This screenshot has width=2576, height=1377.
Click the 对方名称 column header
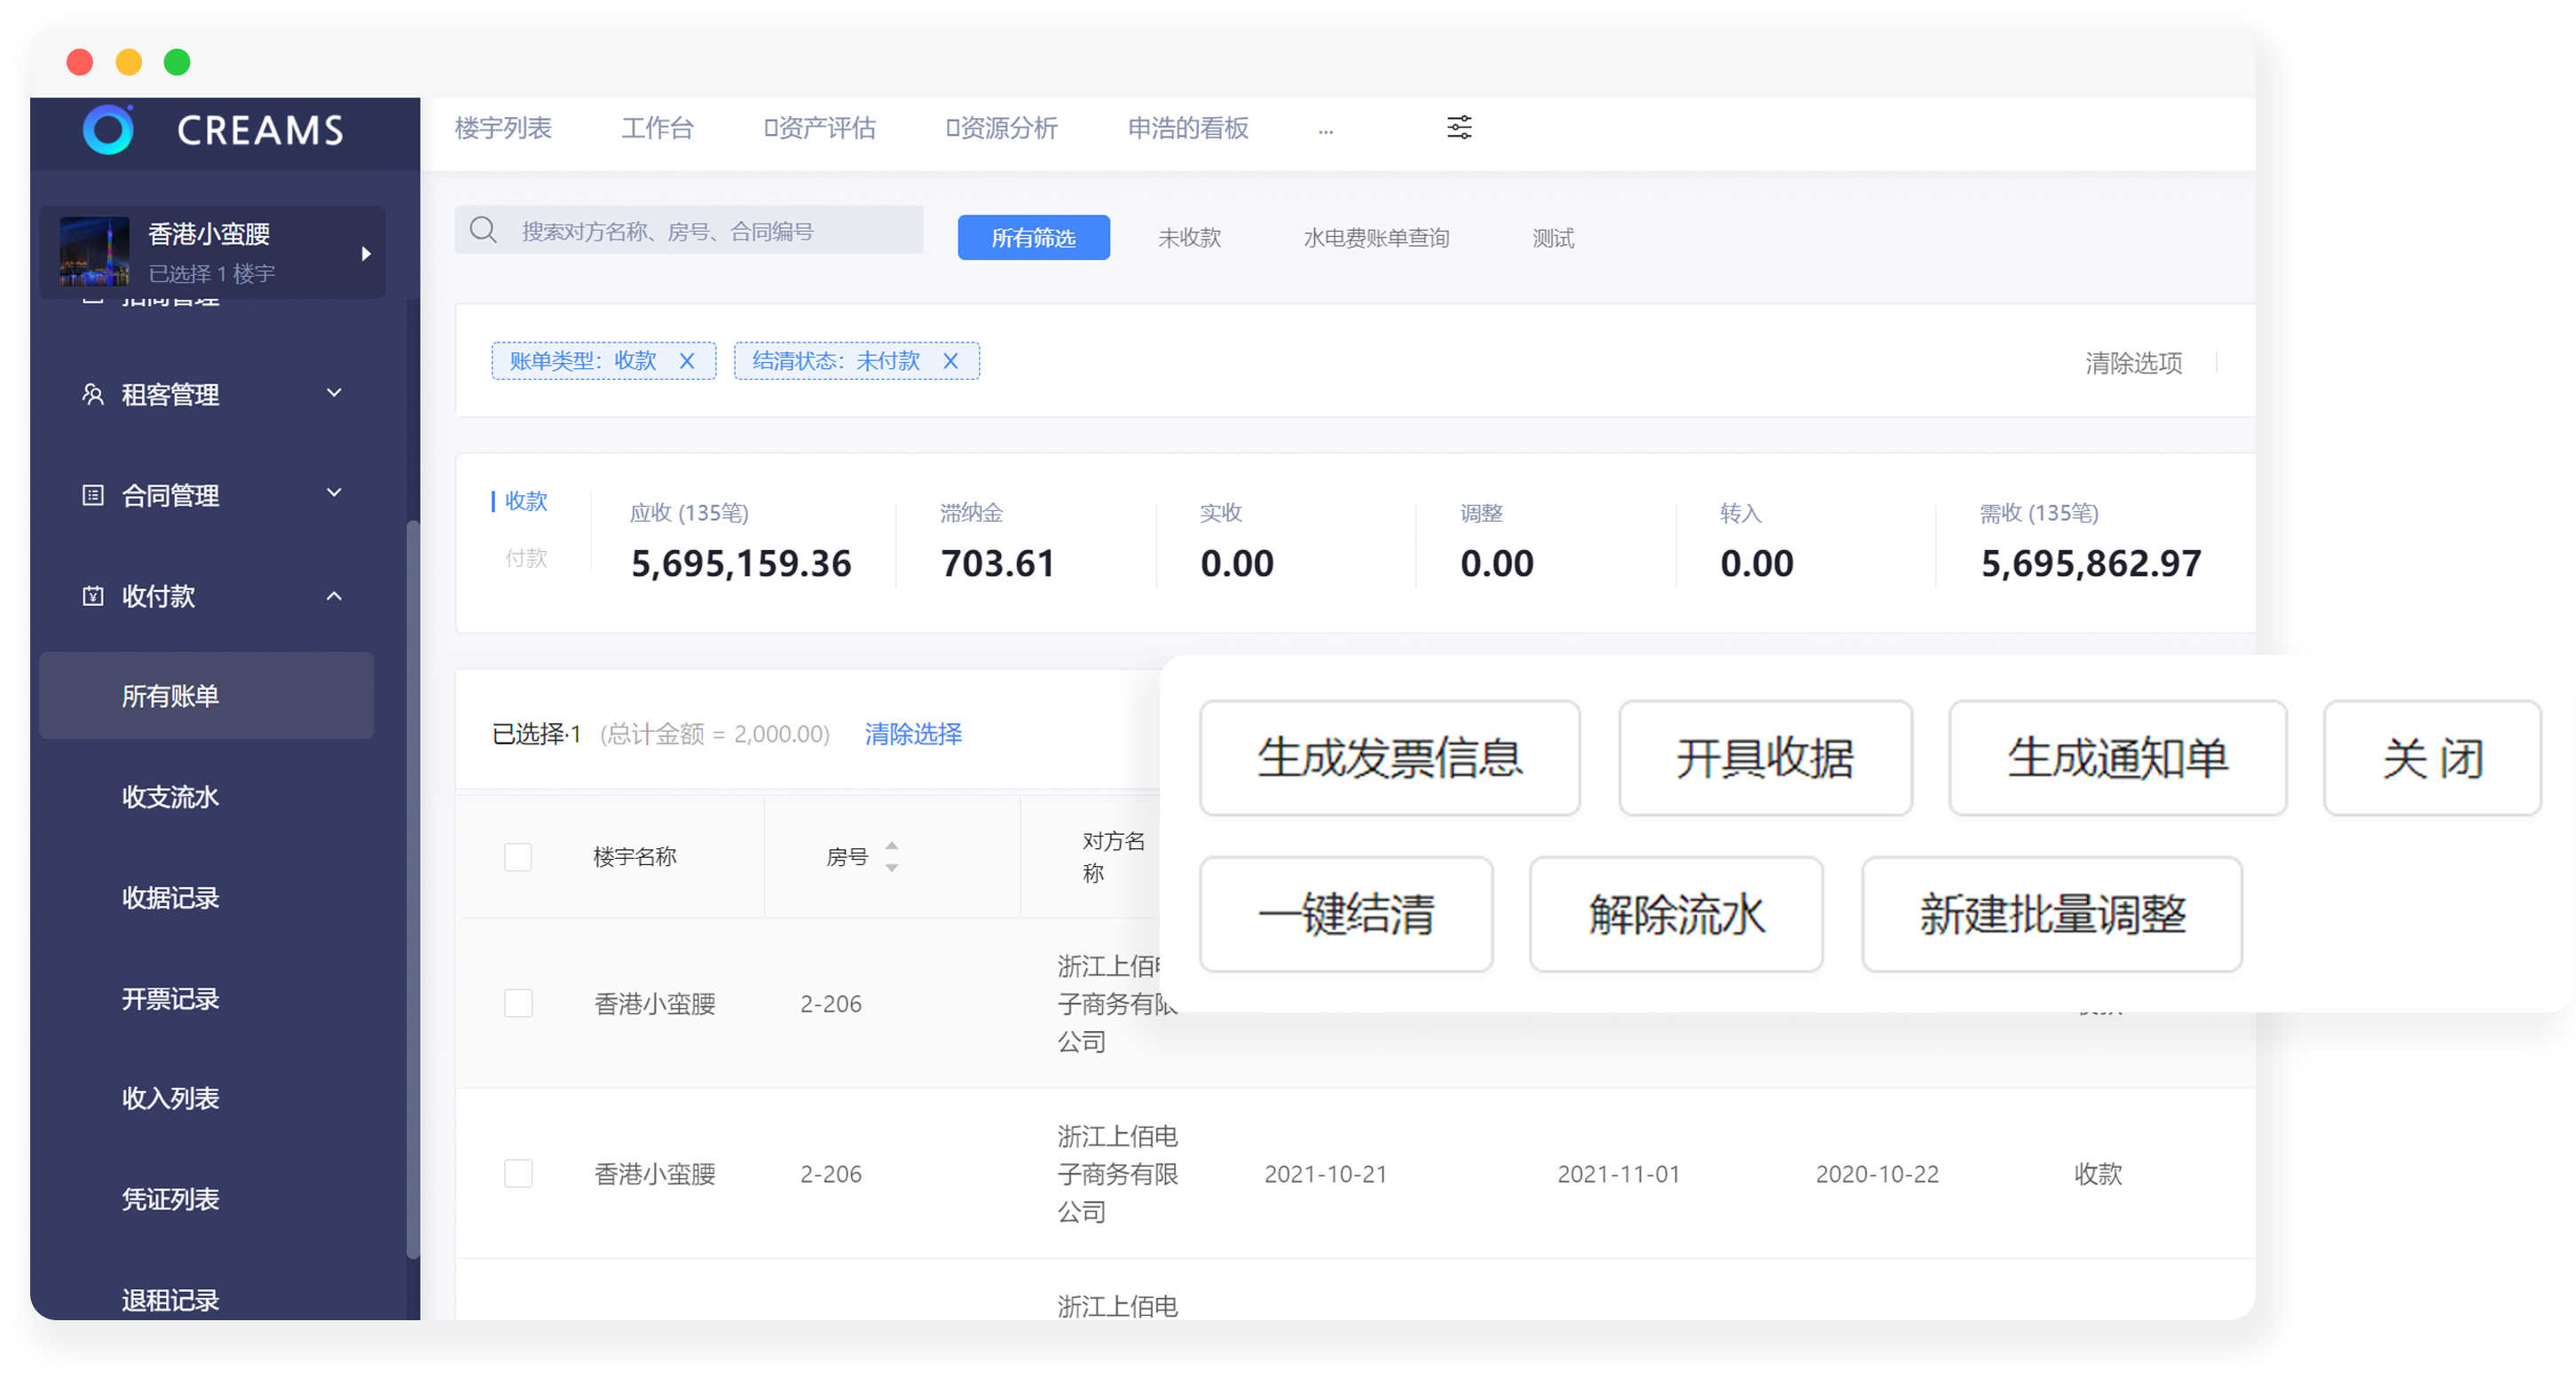[1112, 857]
